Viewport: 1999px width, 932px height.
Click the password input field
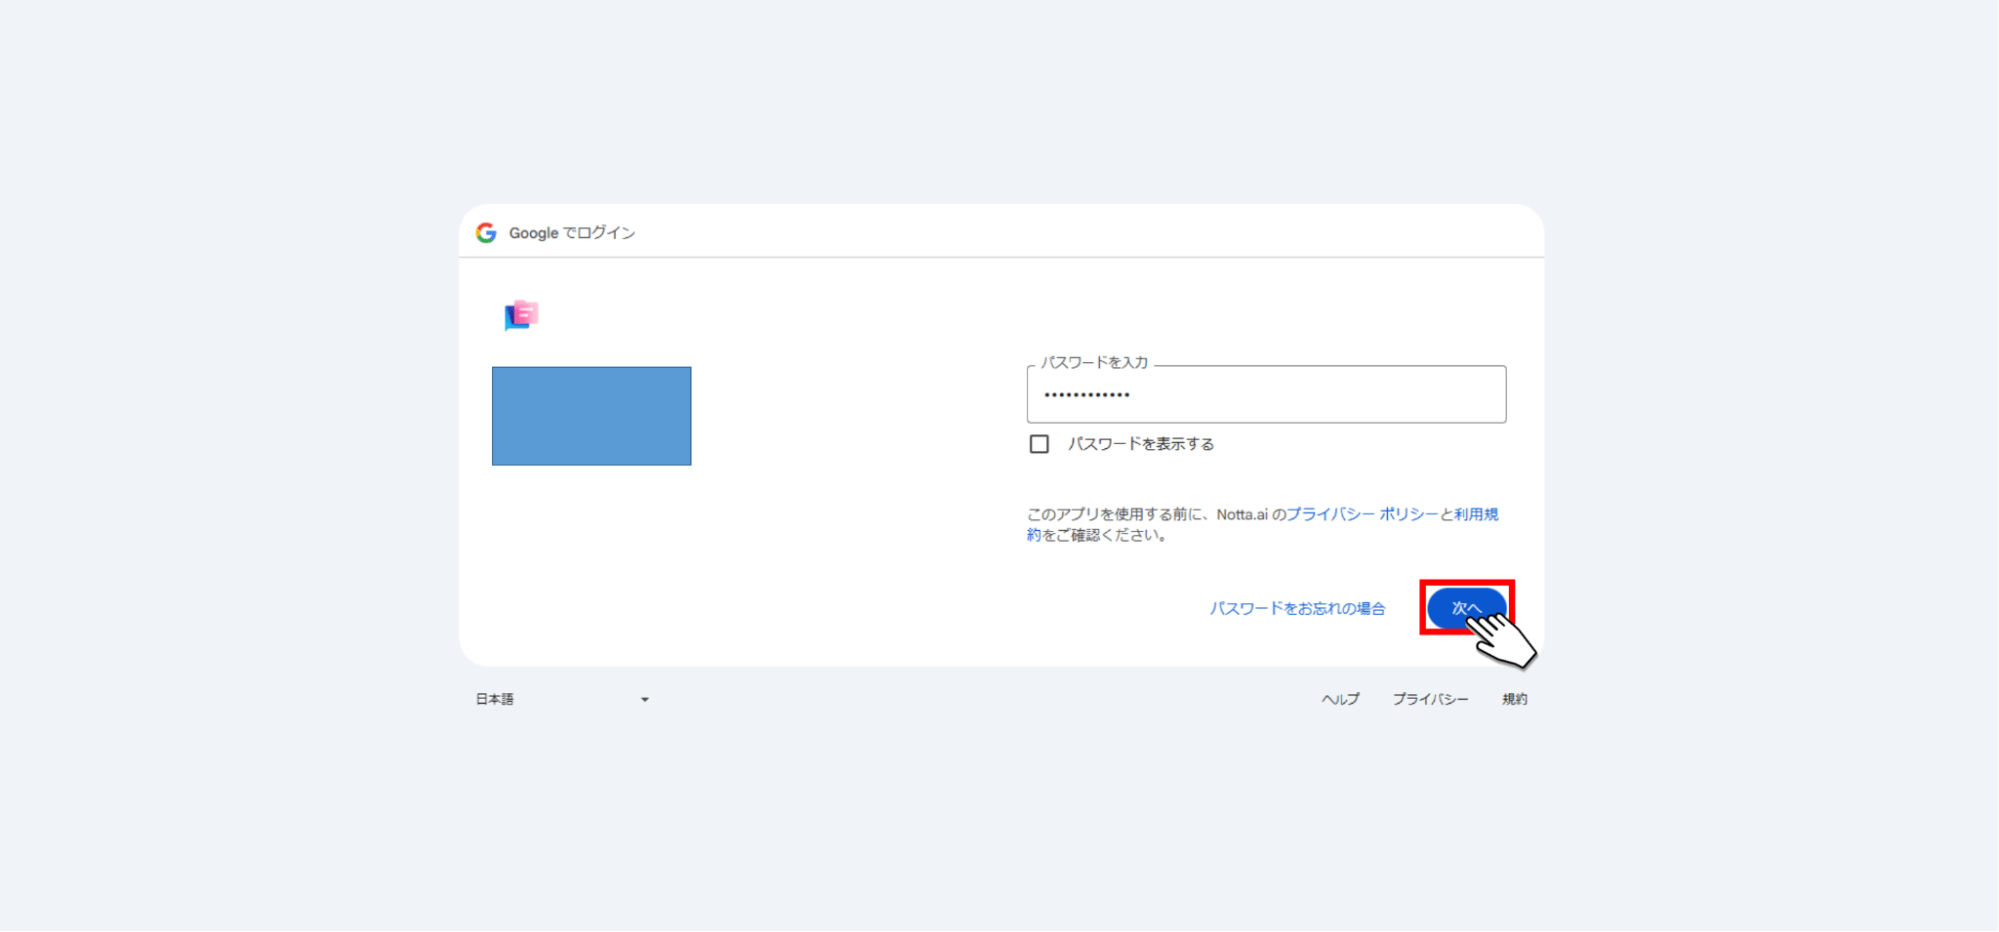(1266, 394)
